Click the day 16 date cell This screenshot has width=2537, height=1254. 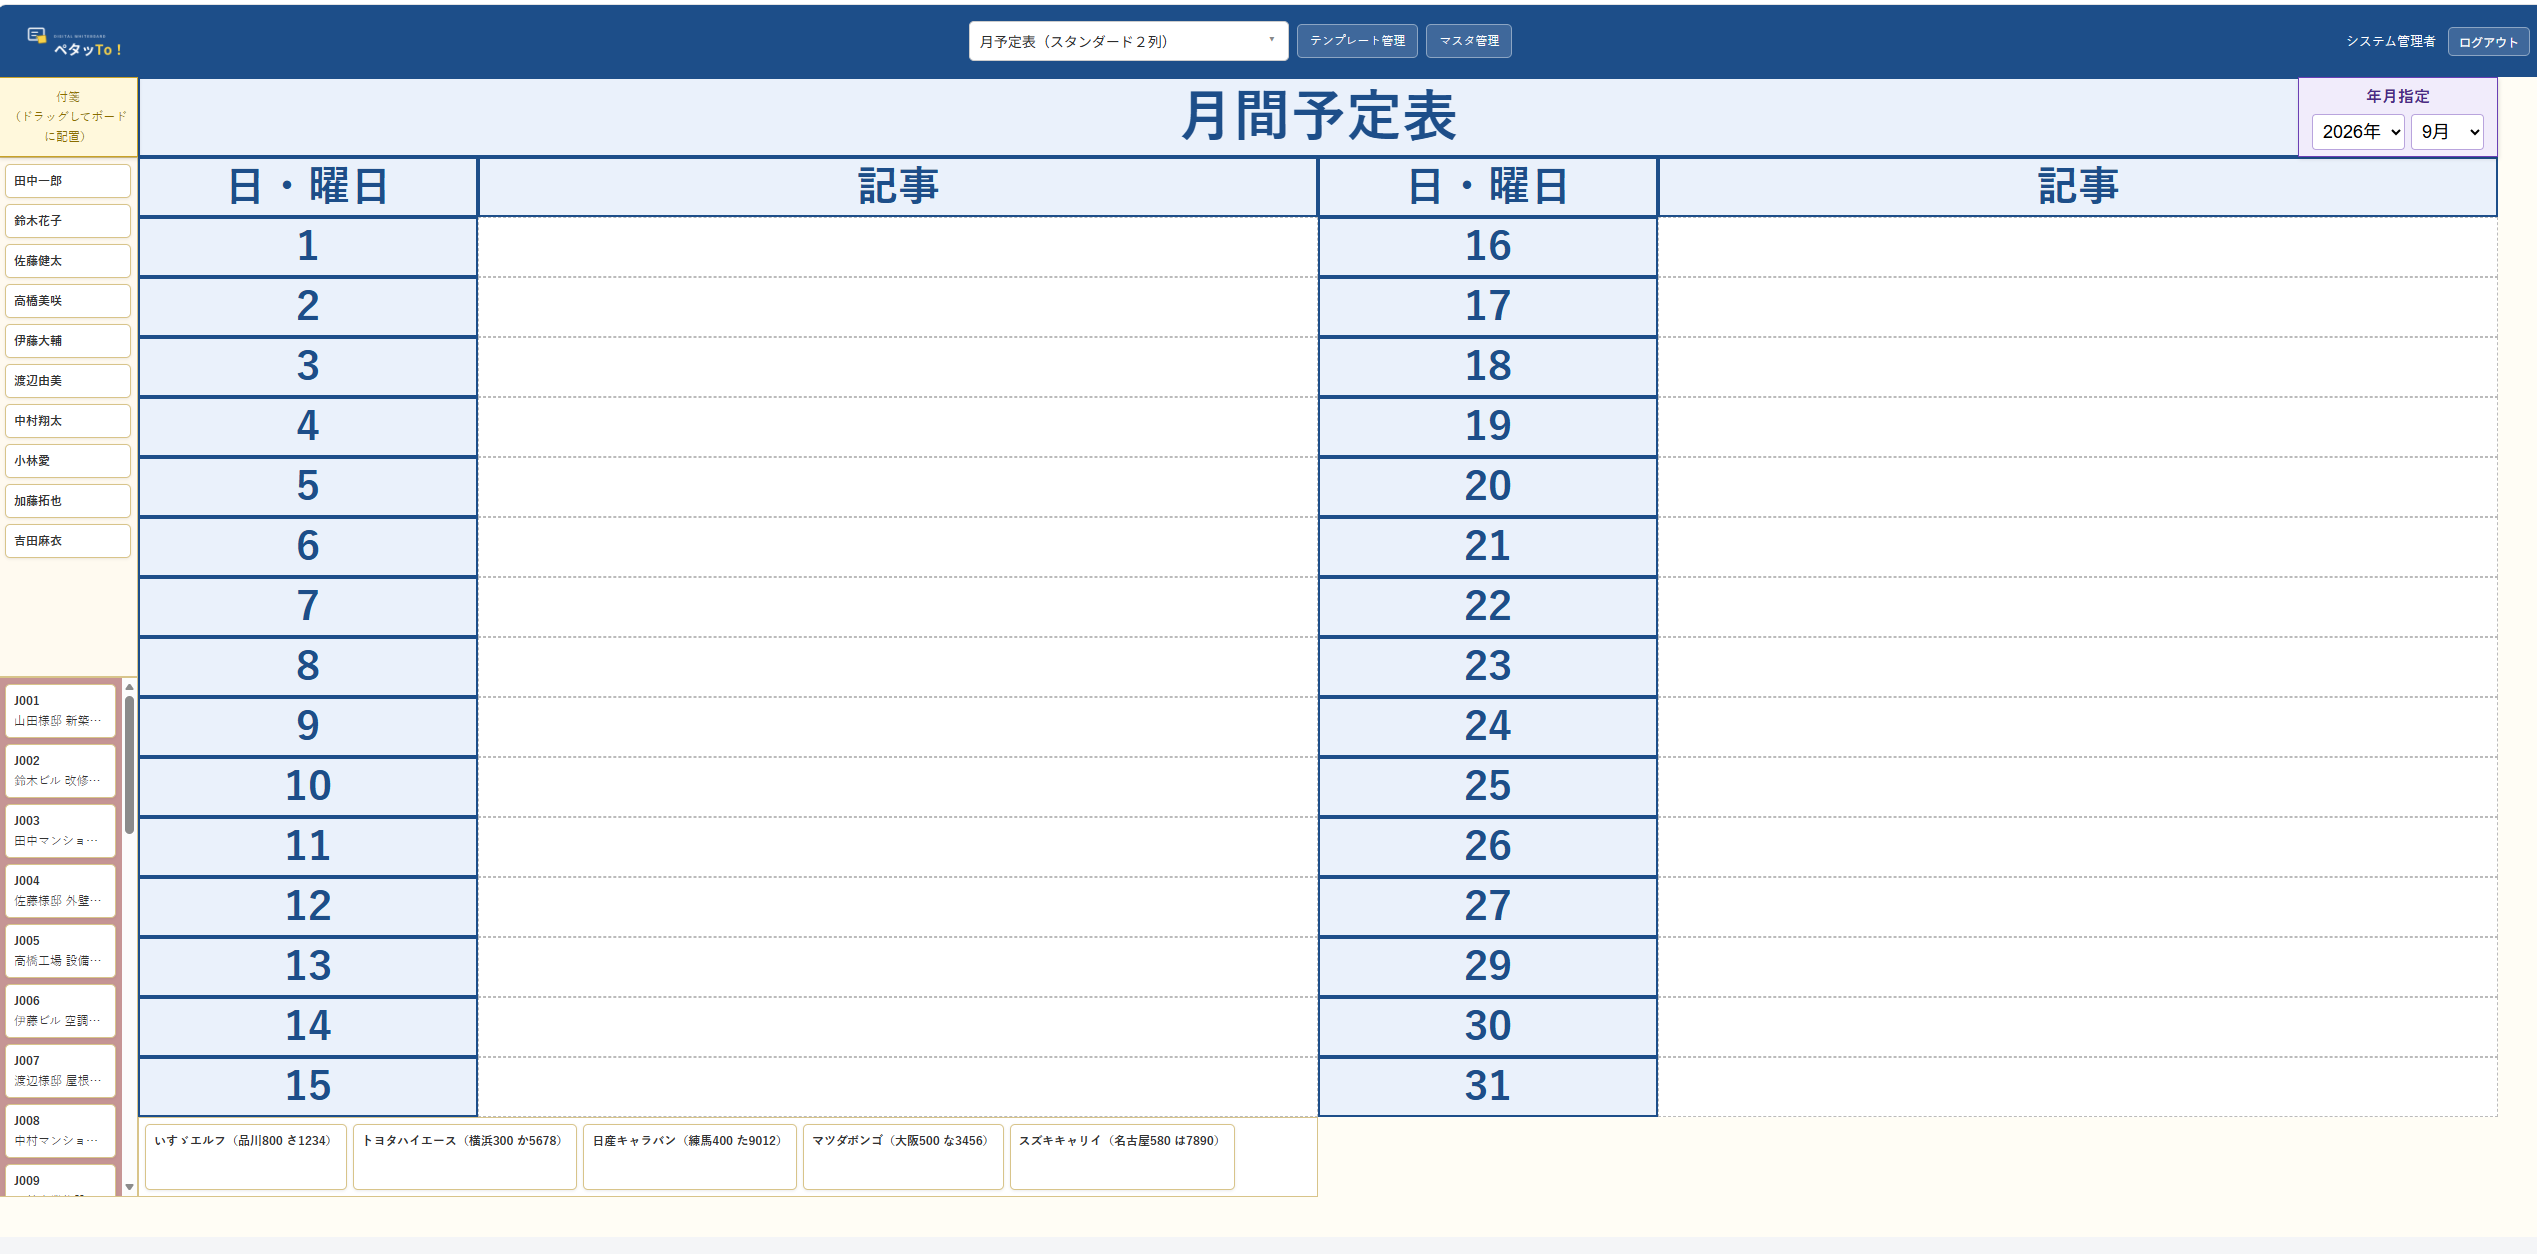click(1488, 247)
